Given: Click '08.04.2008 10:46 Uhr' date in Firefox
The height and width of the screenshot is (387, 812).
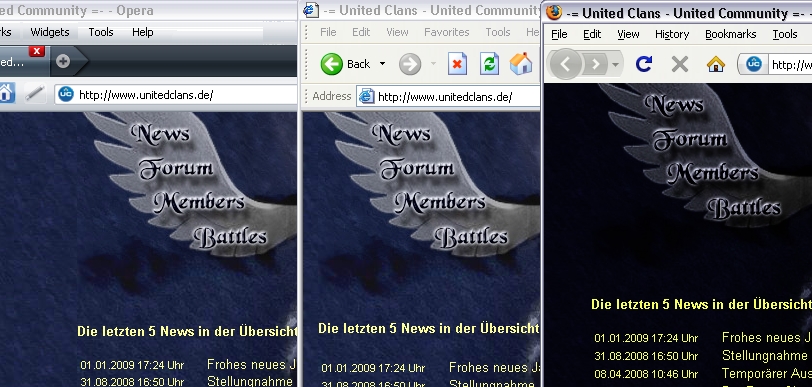Looking at the screenshot, I should [x=646, y=374].
